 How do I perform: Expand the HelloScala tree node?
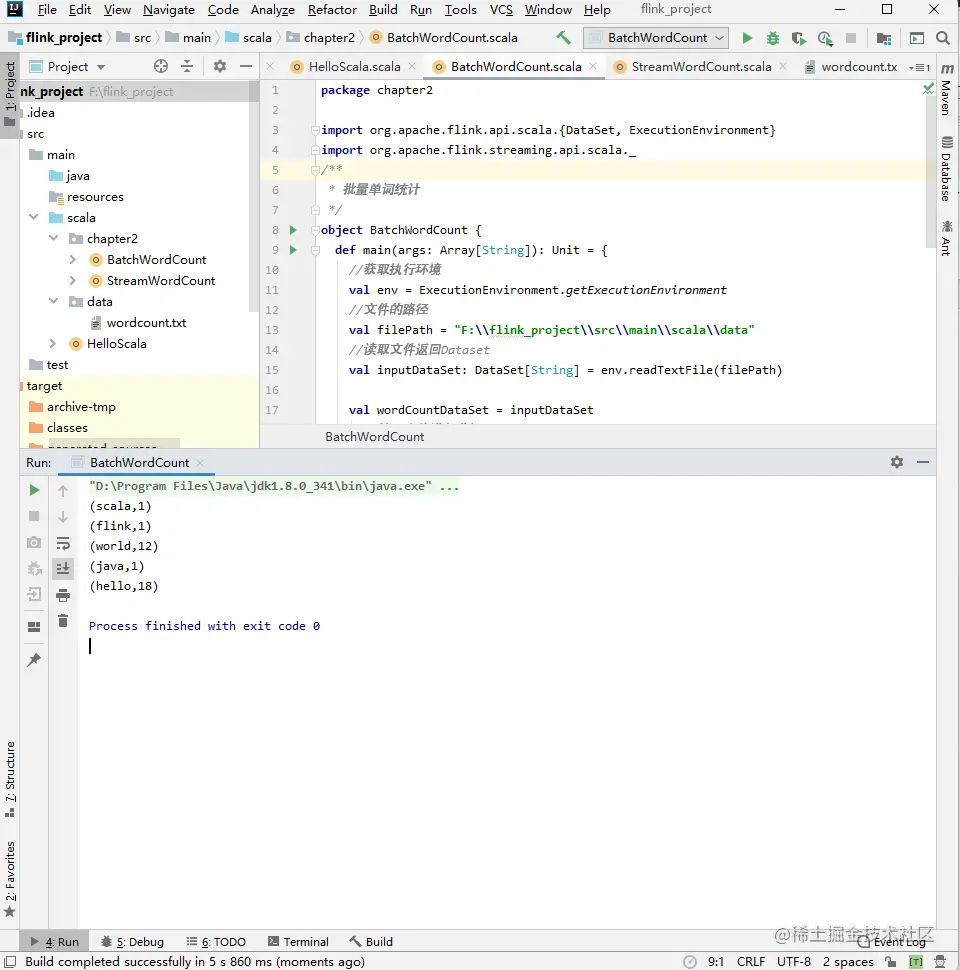[53, 343]
